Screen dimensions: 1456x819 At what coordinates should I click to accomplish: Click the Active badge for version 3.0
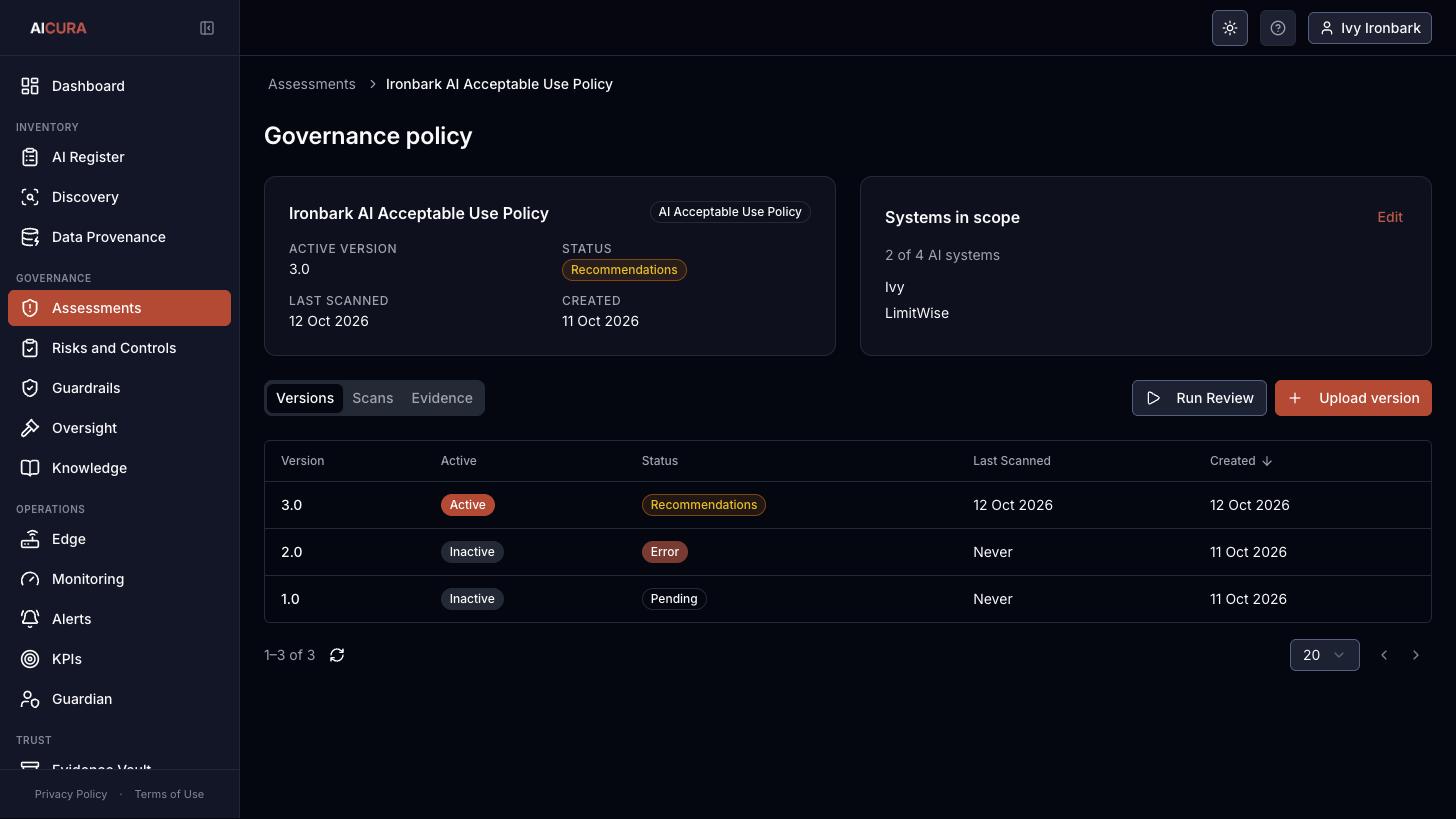(468, 505)
